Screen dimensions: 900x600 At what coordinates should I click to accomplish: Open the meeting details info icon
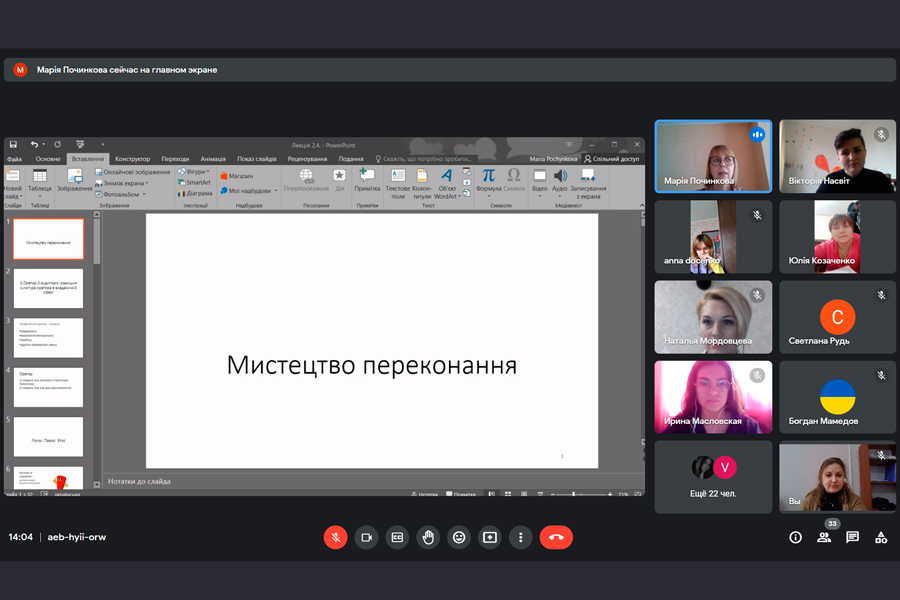(796, 537)
